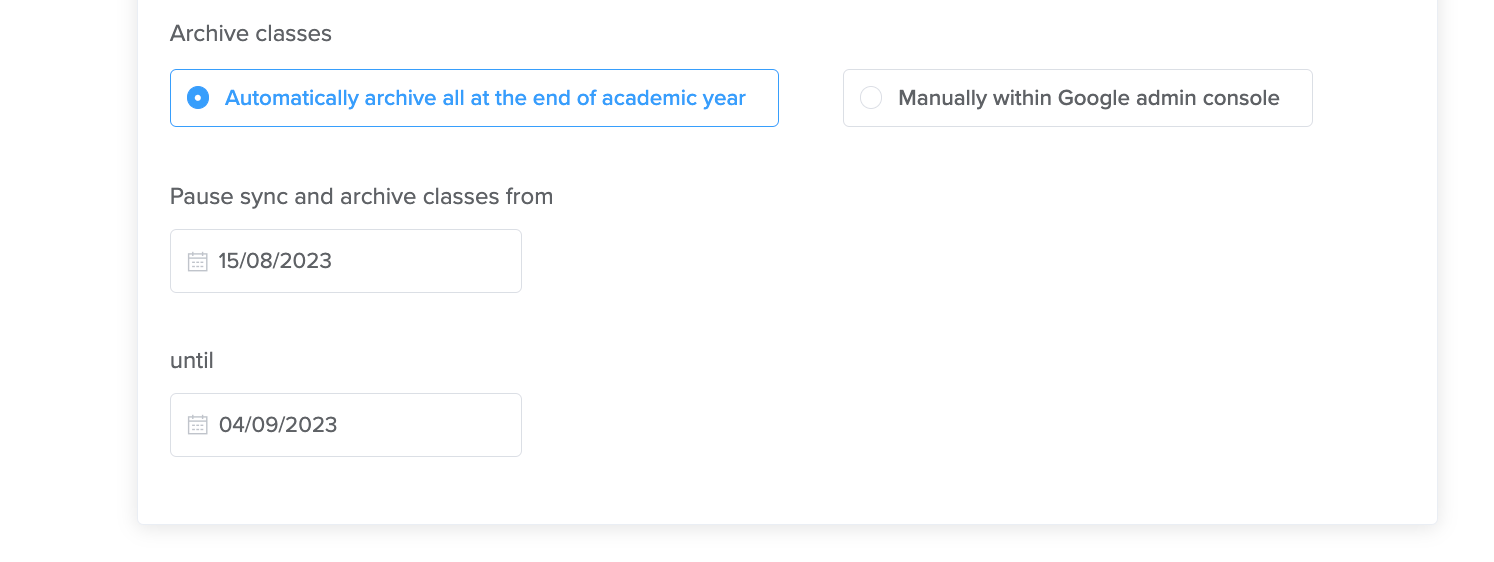Select the Manually within Google admin console radio circle
1494x562 pixels.
(871, 98)
